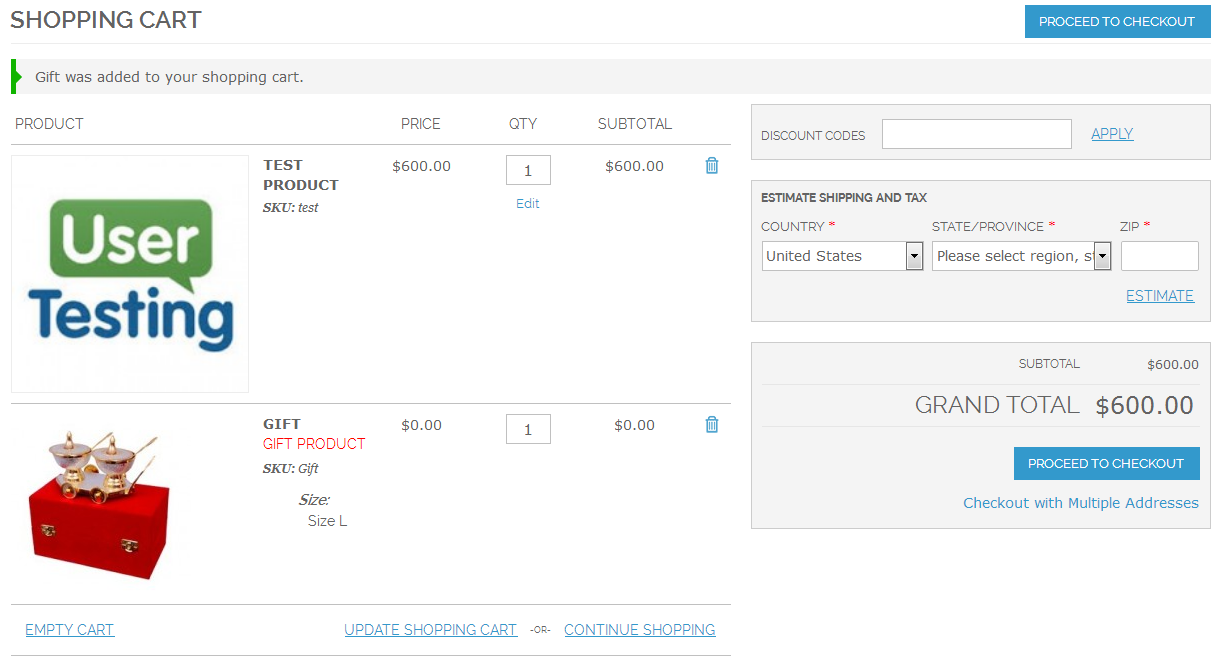Focus the Discount Codes input field
Image resolution: width=1215 pixels, height=660 pixels.
click(976, 134)
